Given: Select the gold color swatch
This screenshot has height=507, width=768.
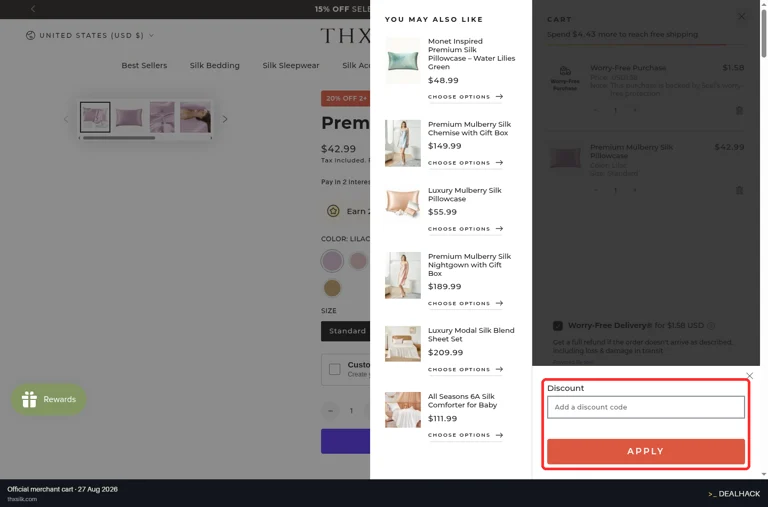Looking at the screenshot, I should [332, 288].
